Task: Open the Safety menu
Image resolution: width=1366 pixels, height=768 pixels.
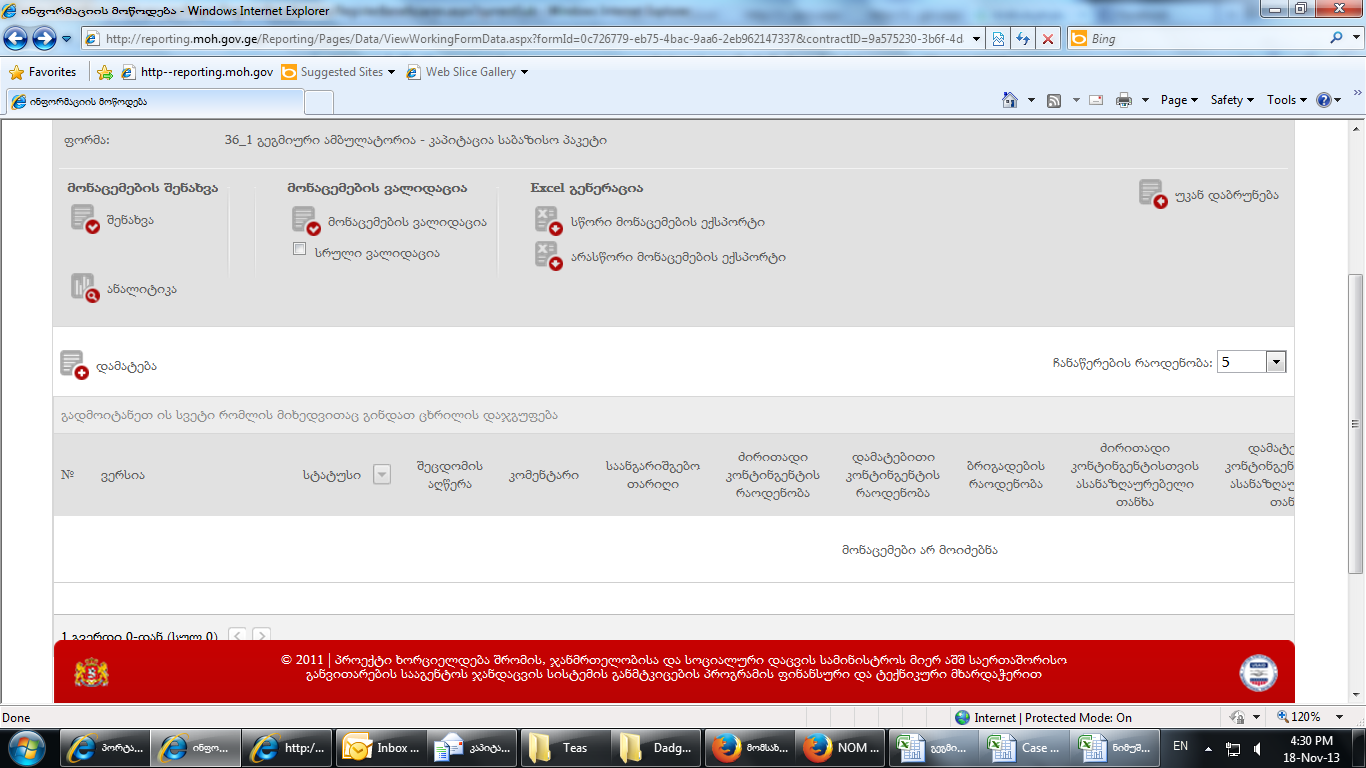Action: point(1231,100)
